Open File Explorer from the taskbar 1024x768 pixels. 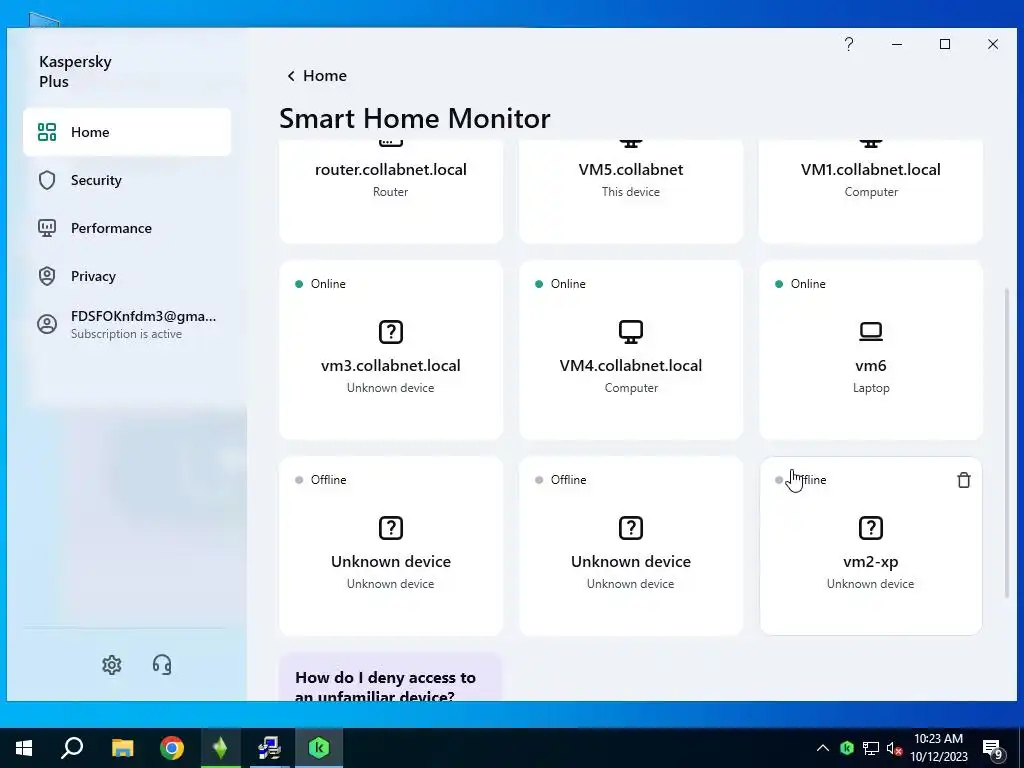122,748
